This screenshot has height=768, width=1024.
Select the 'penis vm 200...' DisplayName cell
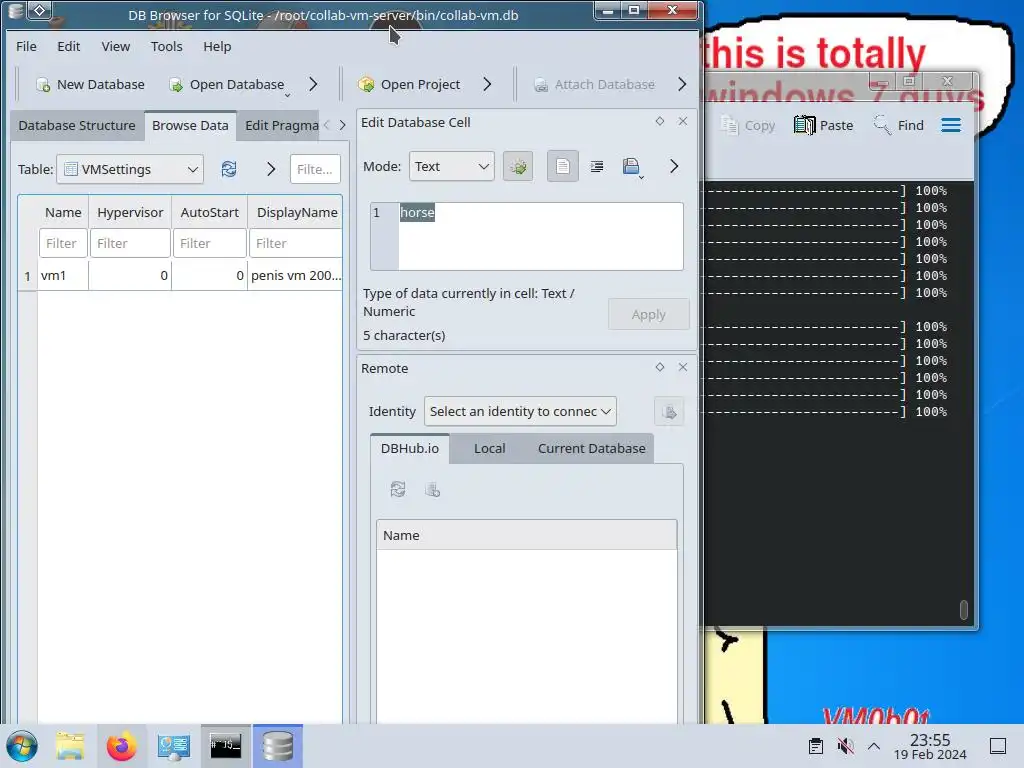coord(295,276)
